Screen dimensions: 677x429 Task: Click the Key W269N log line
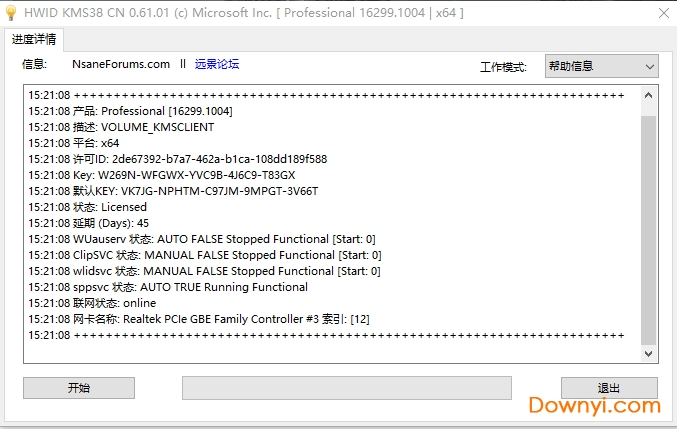[x=162, y=175]
